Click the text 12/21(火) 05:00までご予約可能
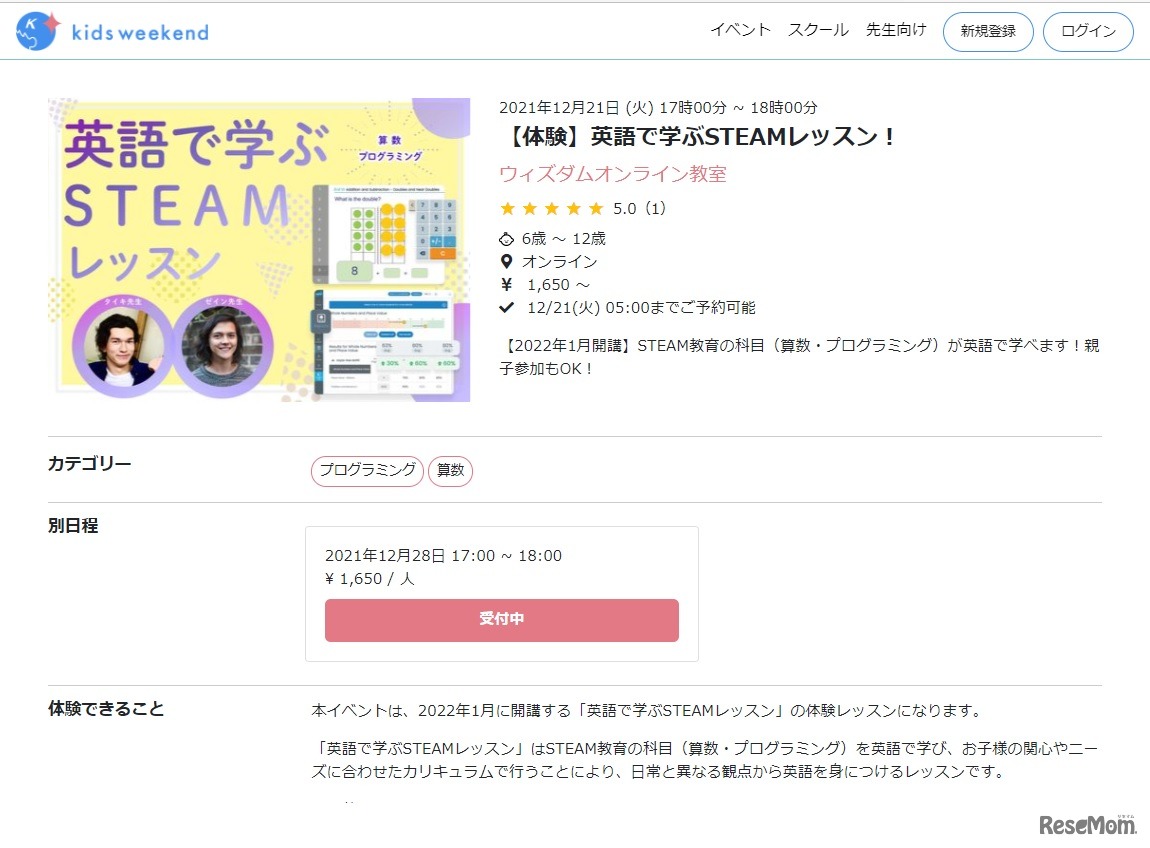Image resolution: width=1150 pixels, height=848 pixels. point(641,307)
